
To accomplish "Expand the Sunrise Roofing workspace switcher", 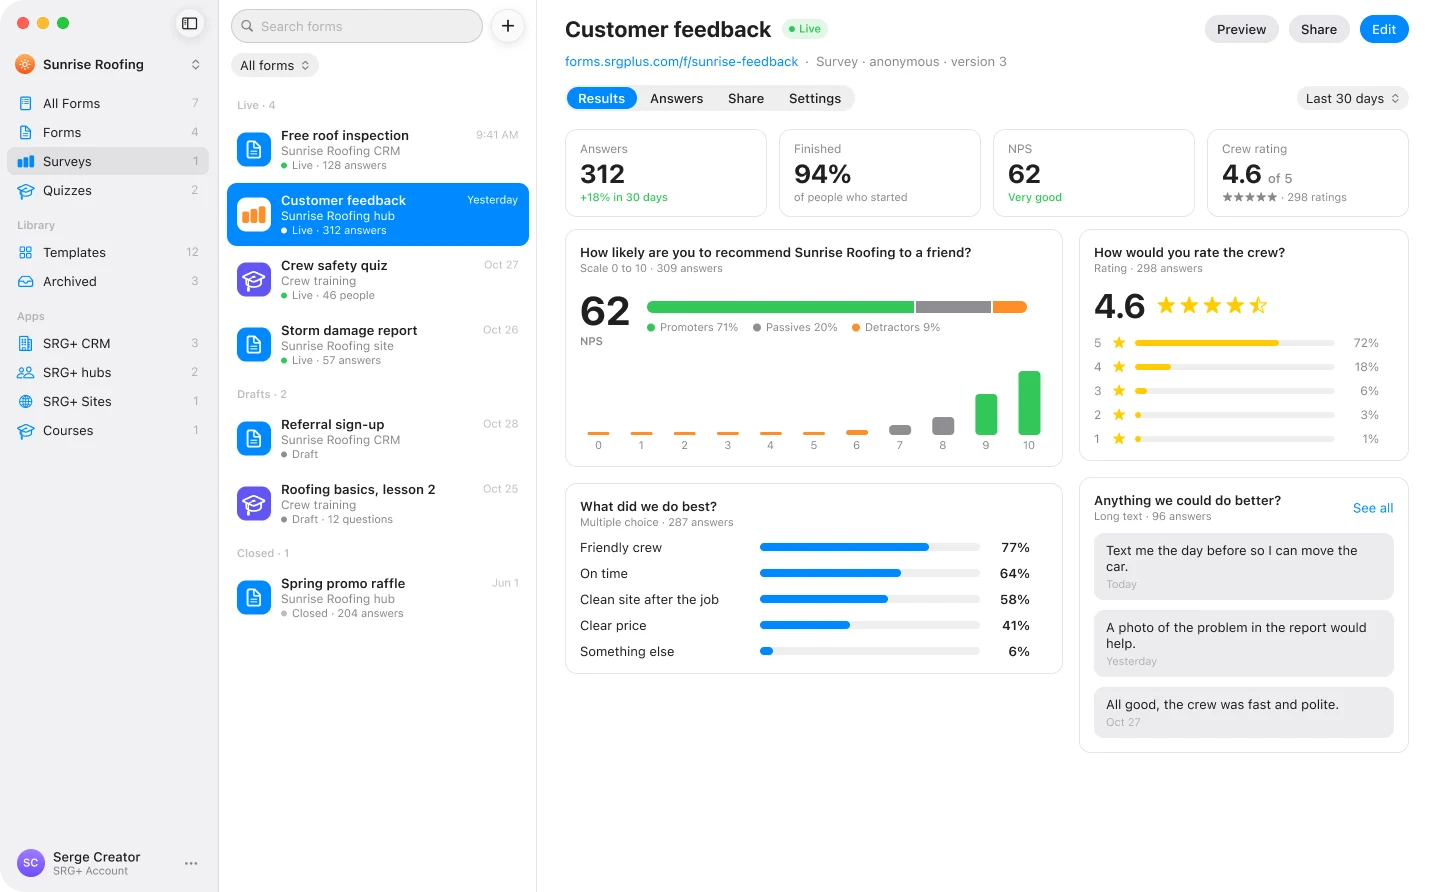I will pyautogui.click(x=196, y=64).
